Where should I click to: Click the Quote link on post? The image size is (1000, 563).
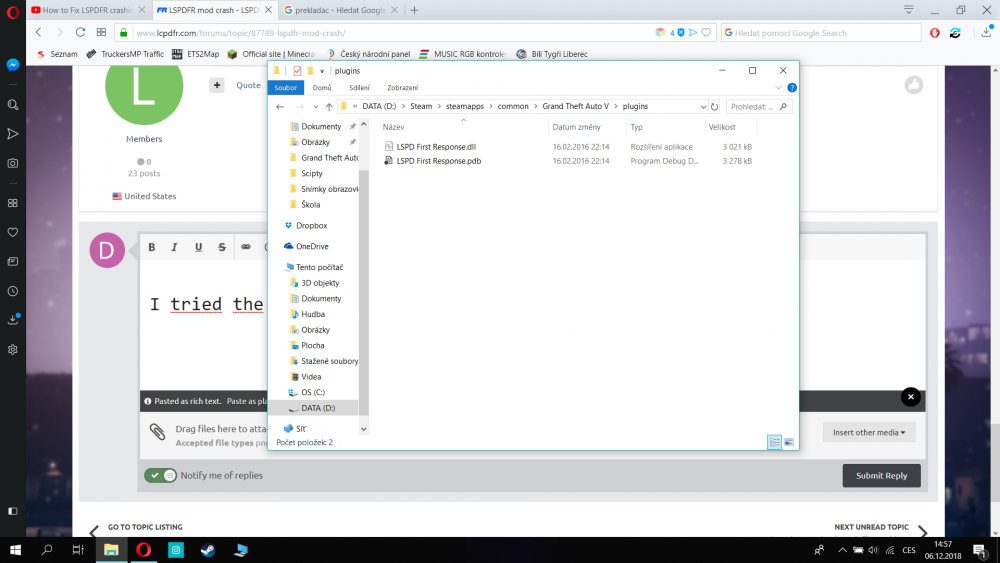pos(248,85)
